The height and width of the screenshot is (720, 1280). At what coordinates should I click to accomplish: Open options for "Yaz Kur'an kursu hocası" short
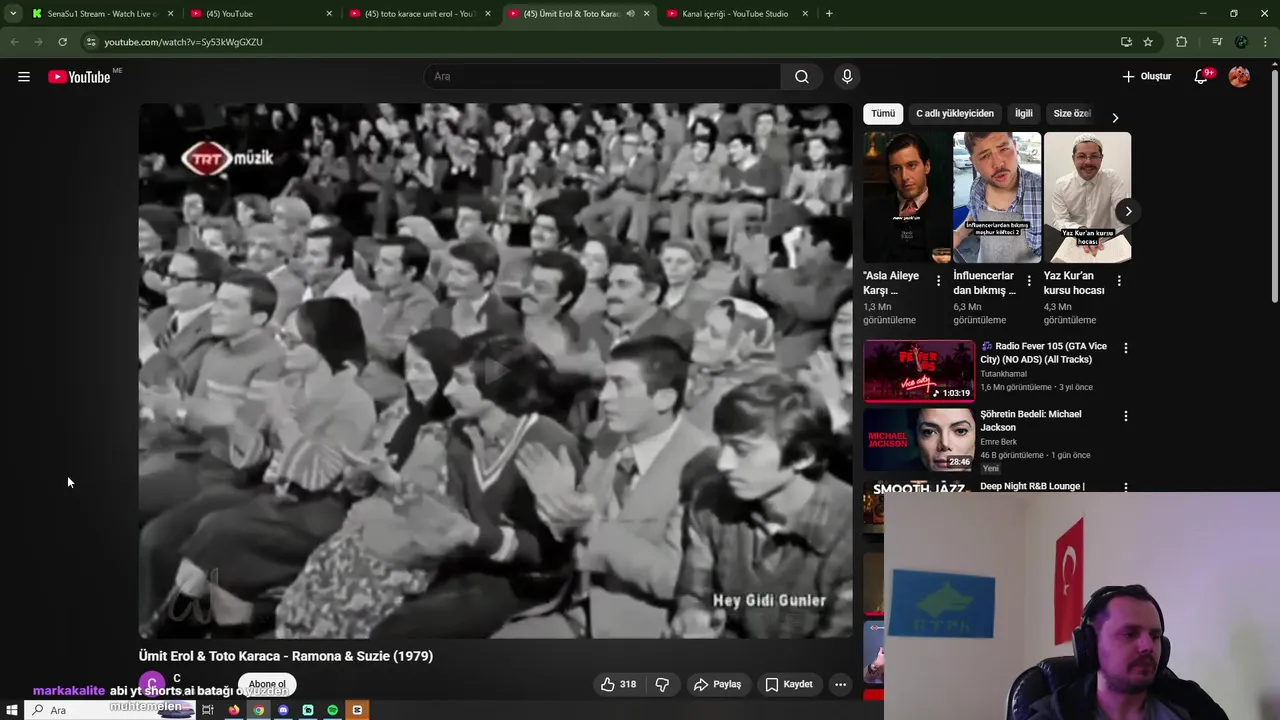[x=1119, y=281]
